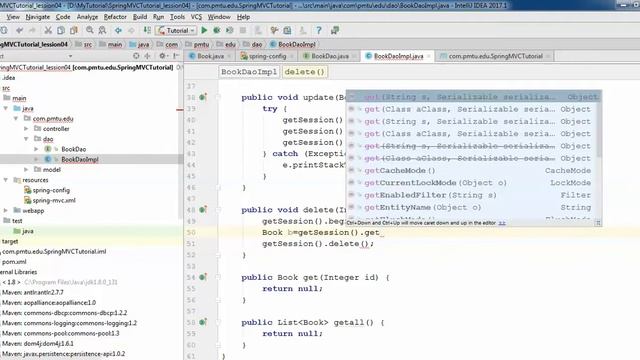Navigate Back with the blue arrow icon
Viewport: 640px width, 360px height.
pos(118,31)
